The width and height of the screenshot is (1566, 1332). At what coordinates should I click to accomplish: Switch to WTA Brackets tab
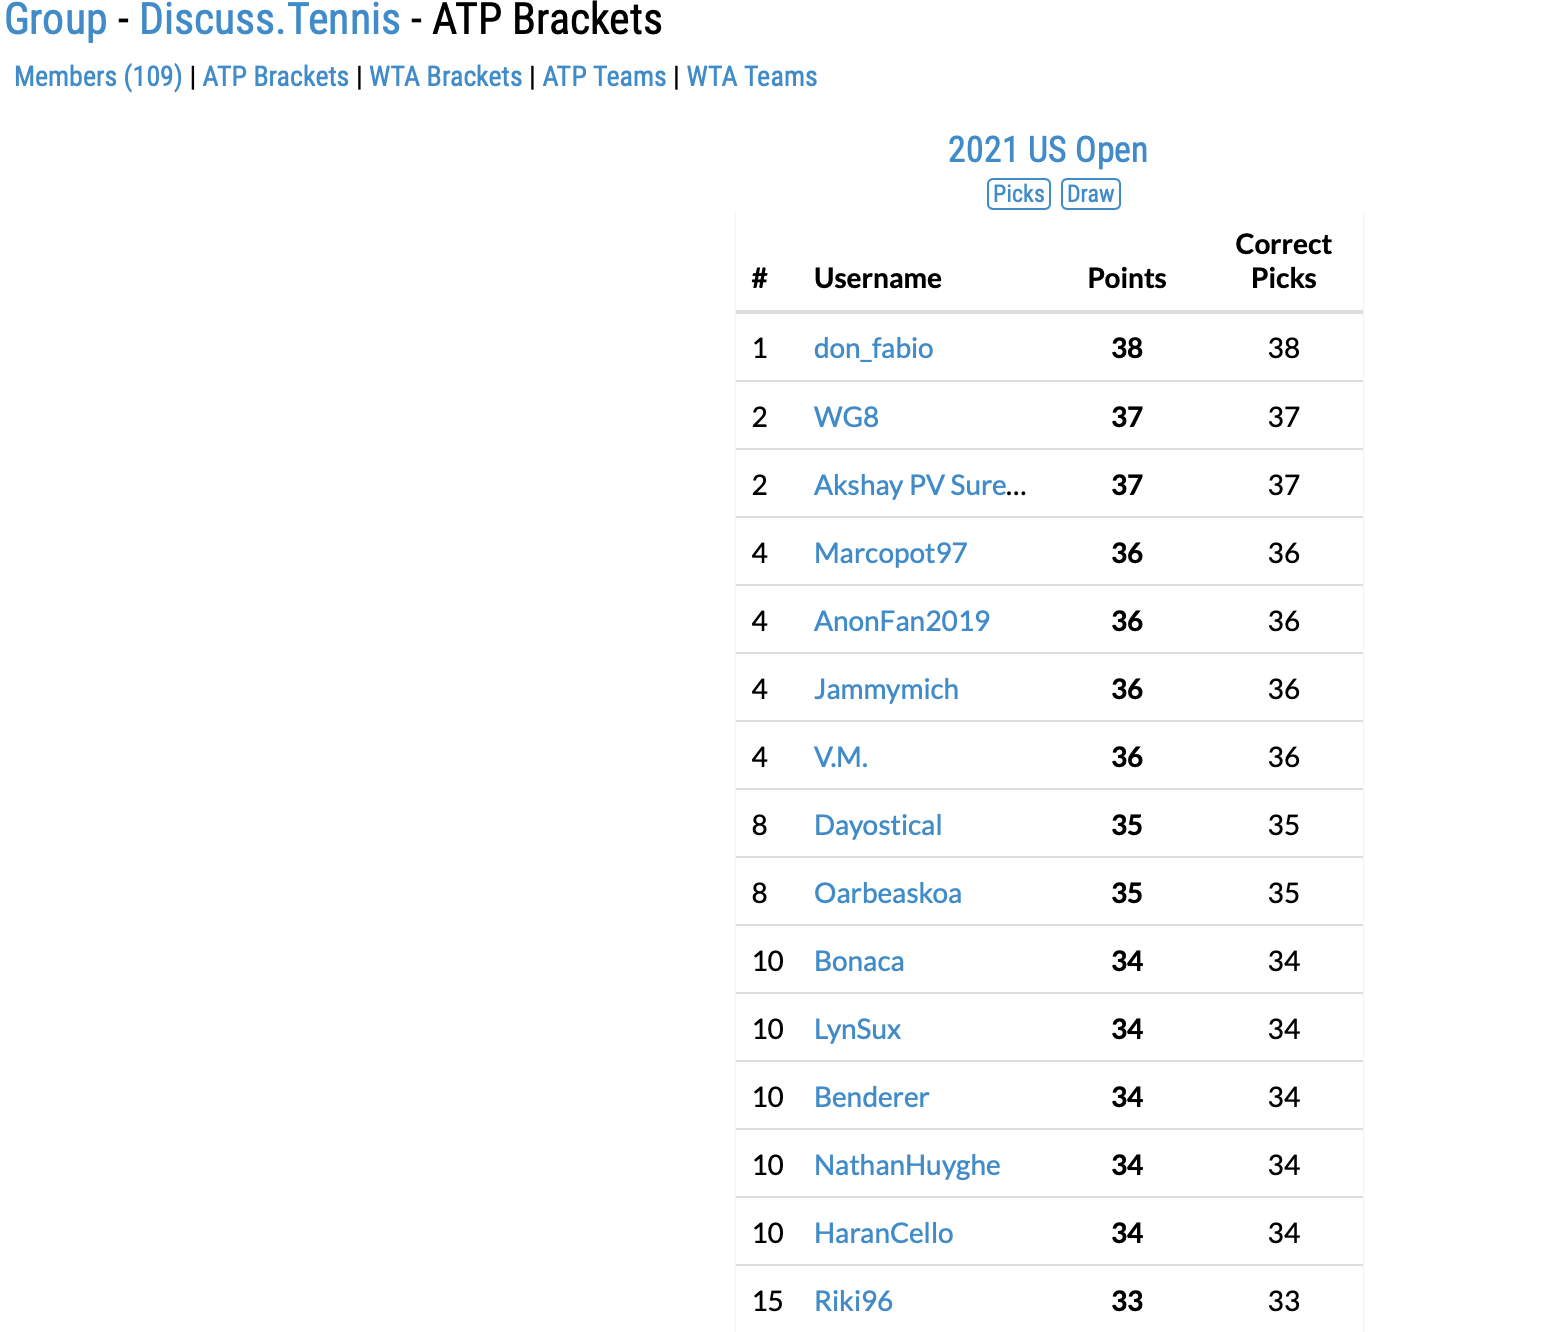pos(446,77)
